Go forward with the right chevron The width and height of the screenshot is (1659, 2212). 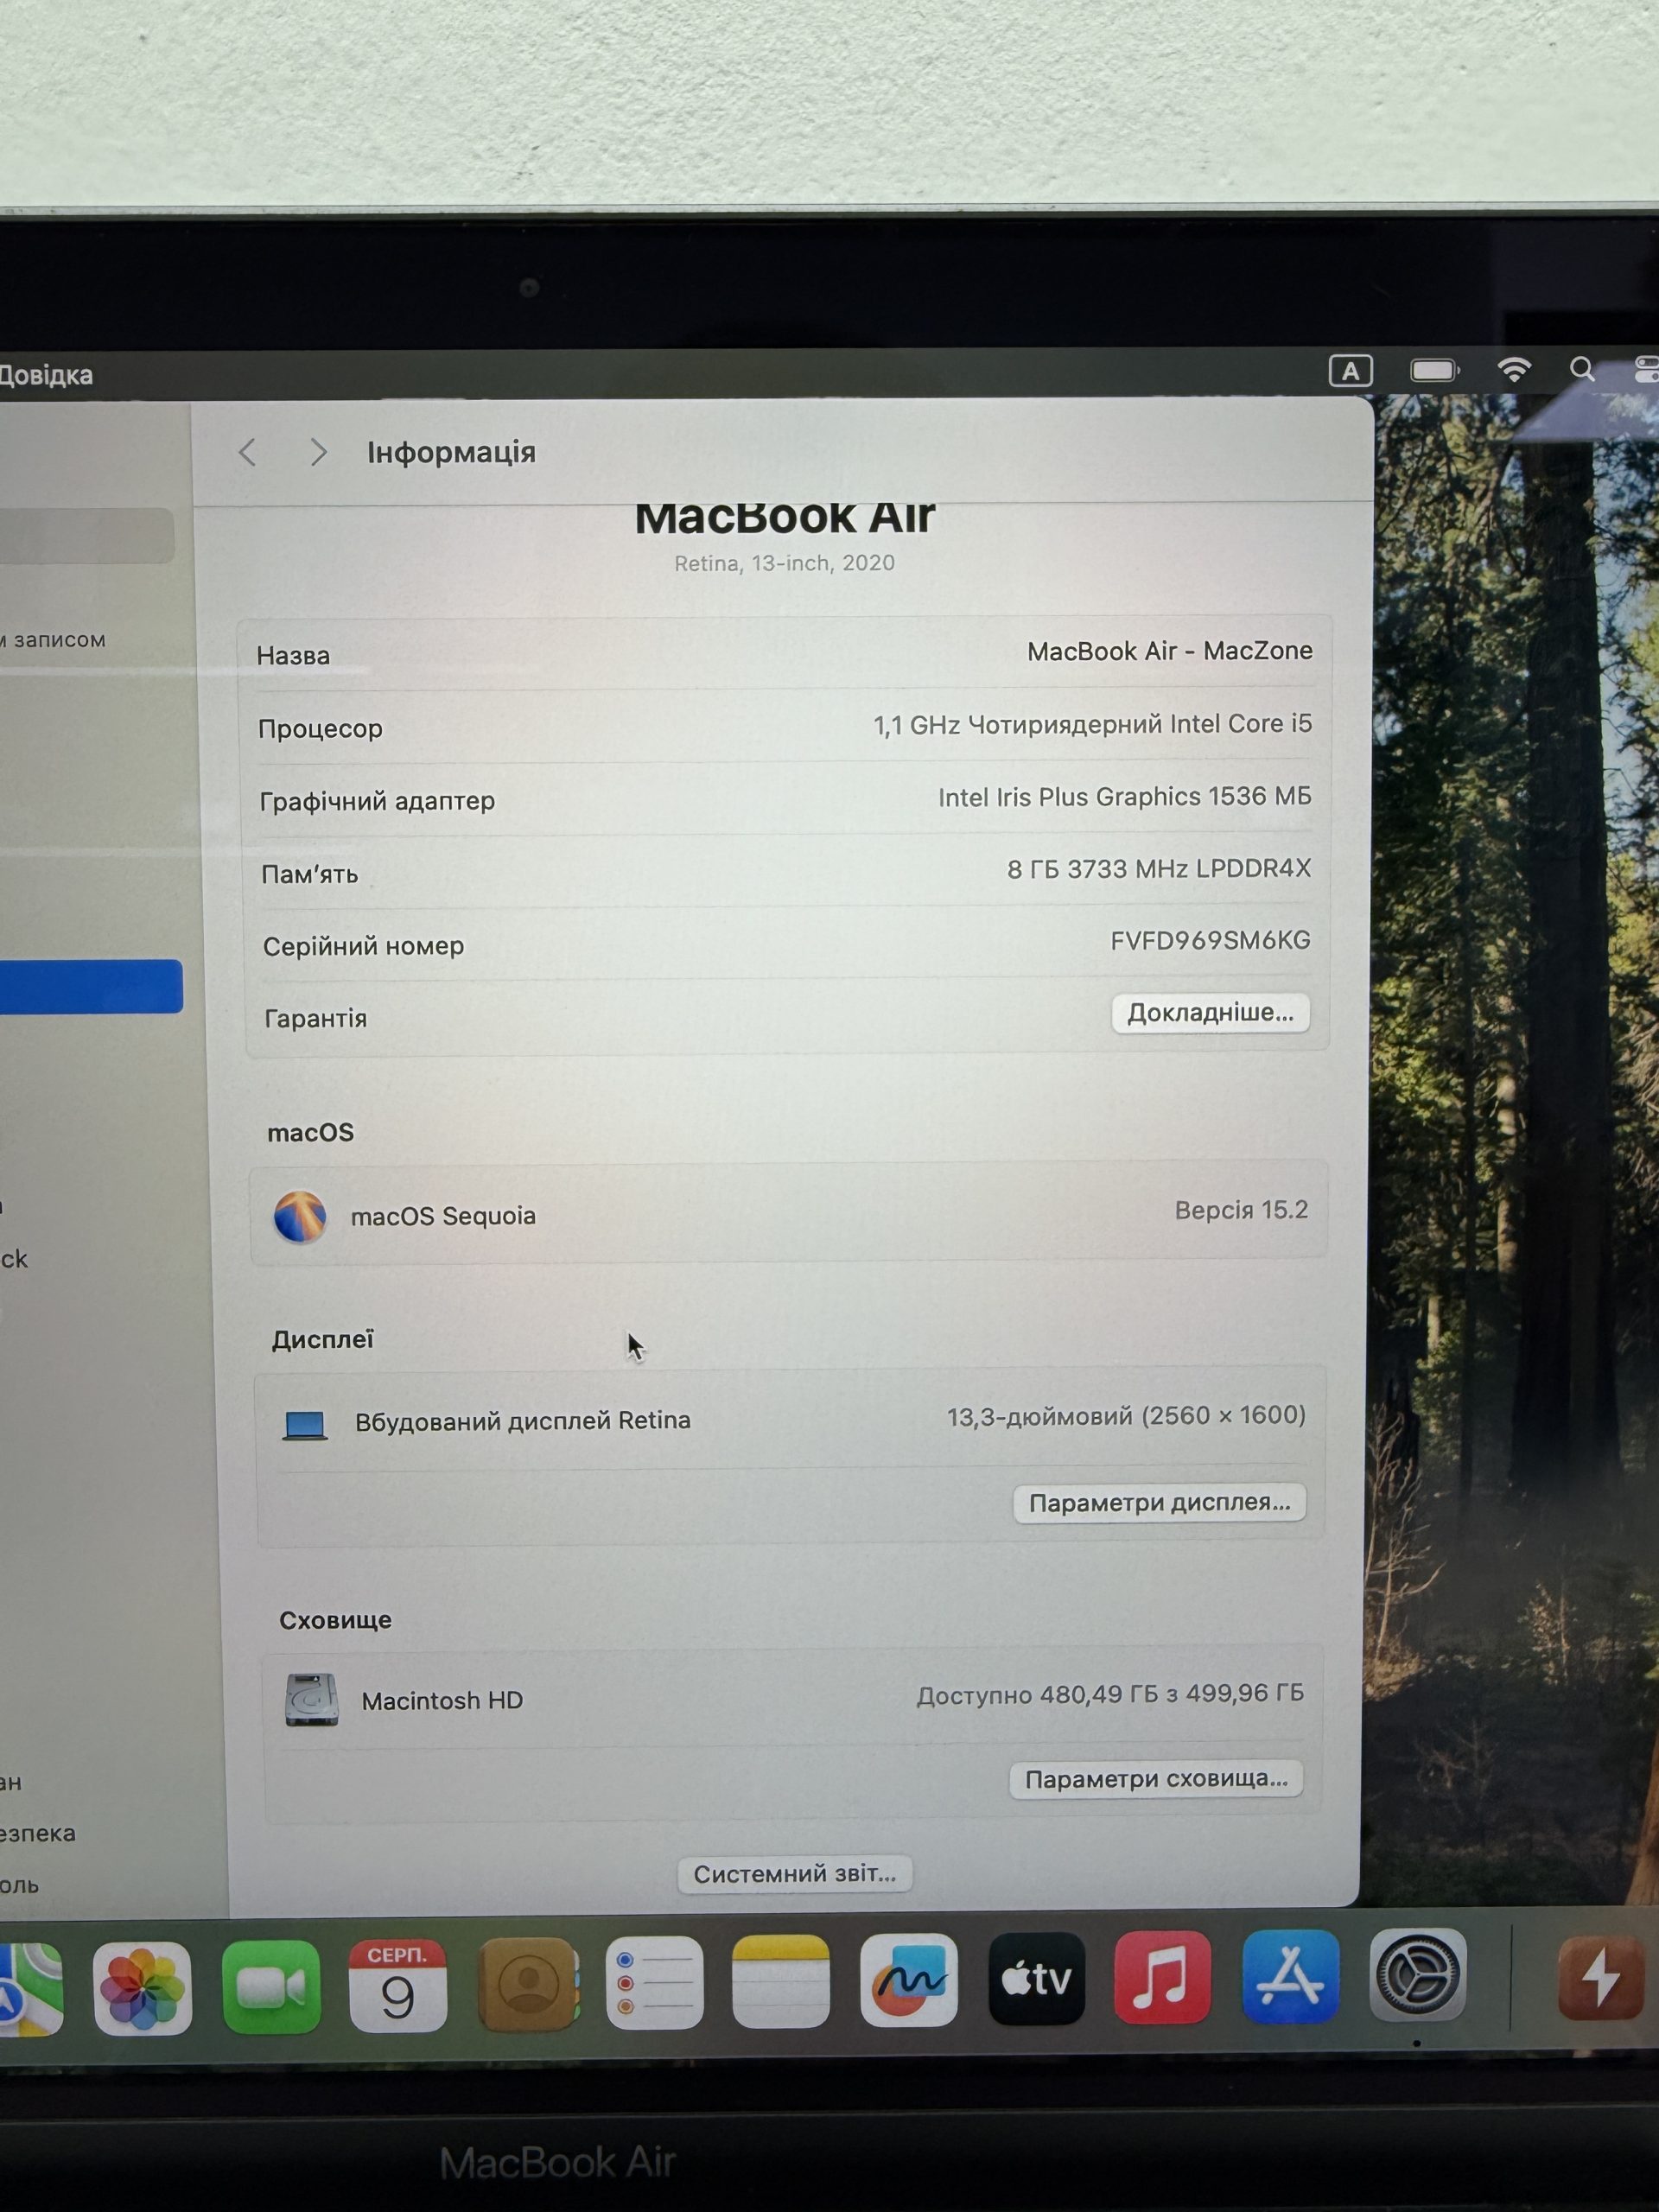pos(318,452)
